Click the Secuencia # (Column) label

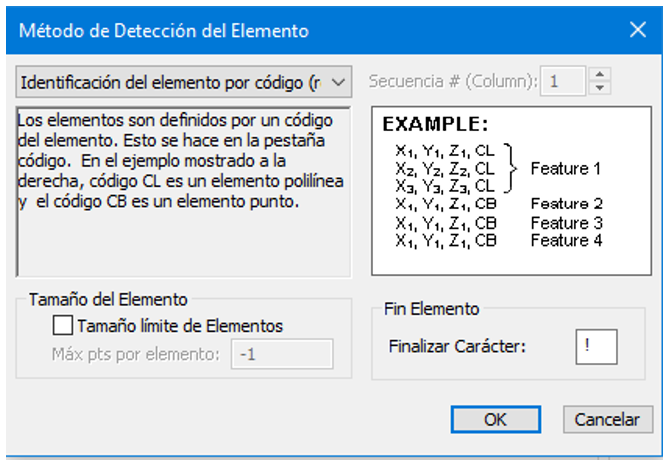click(453, 81)
